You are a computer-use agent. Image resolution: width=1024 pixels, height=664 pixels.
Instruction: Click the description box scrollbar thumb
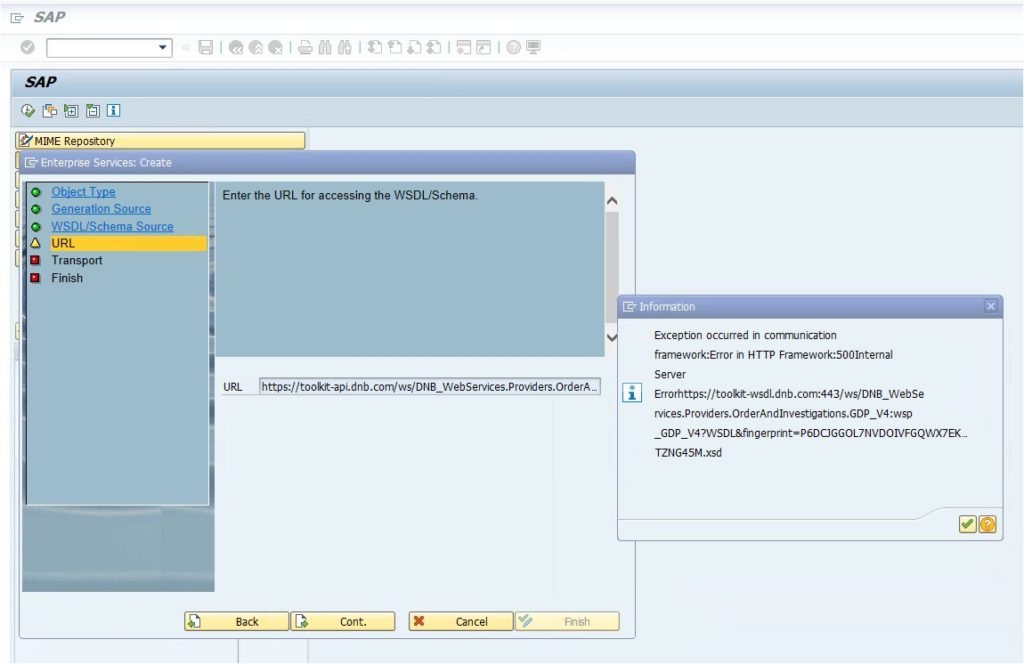(612, 268)
